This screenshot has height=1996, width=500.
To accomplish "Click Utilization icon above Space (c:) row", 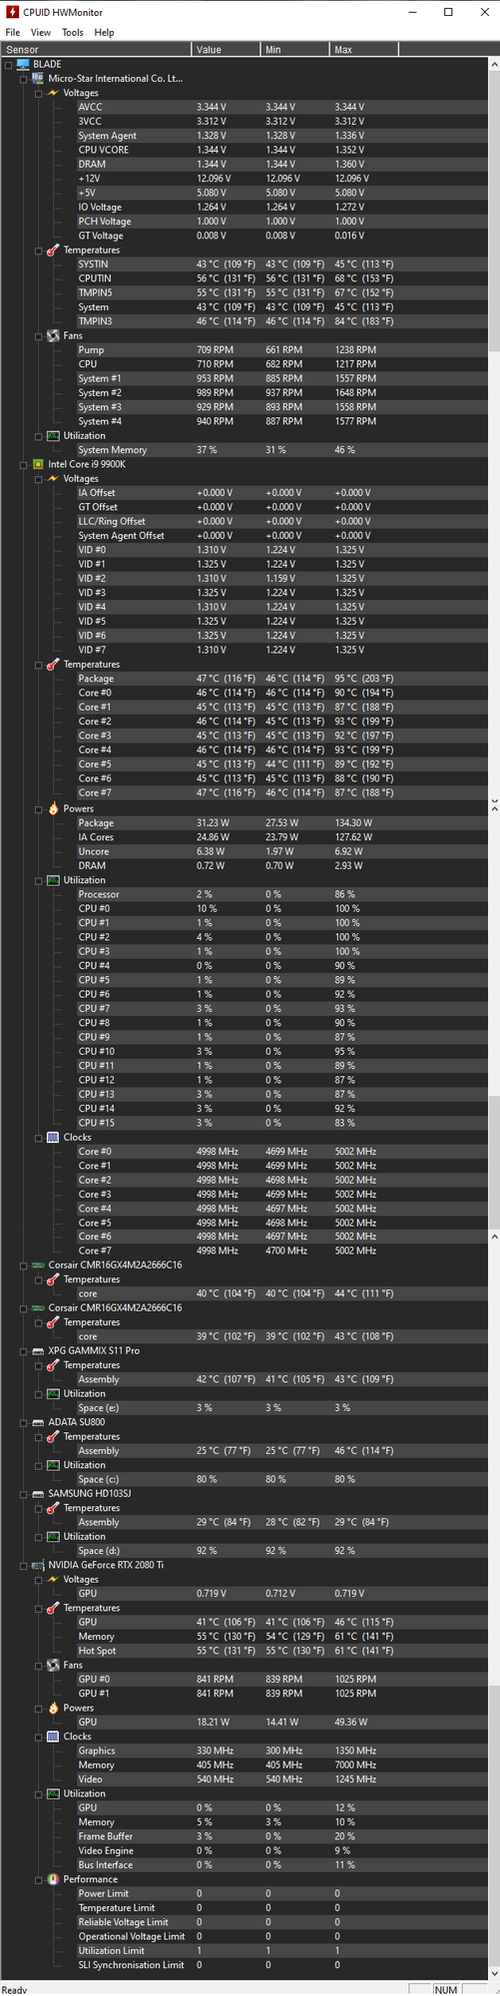I will [x=53, y=1465].
